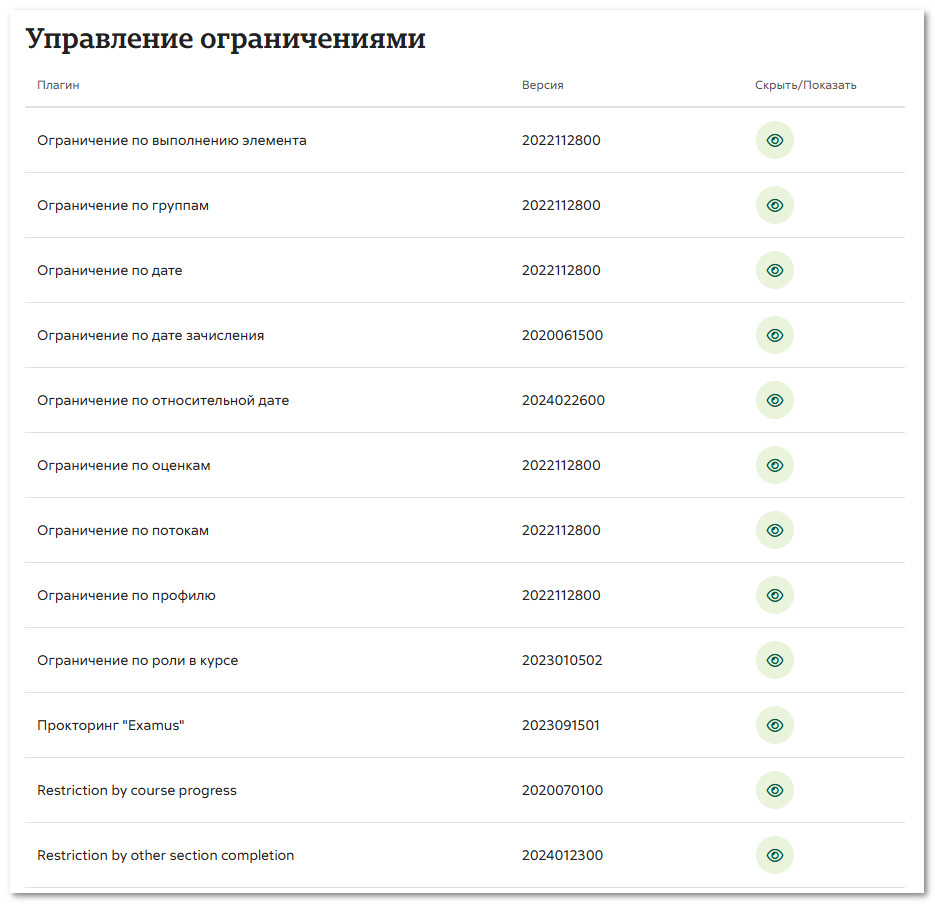Select 'Ограничение по относительной дате' plugin name
Viewport: 935px width, 904px height.
coord(163,401)
